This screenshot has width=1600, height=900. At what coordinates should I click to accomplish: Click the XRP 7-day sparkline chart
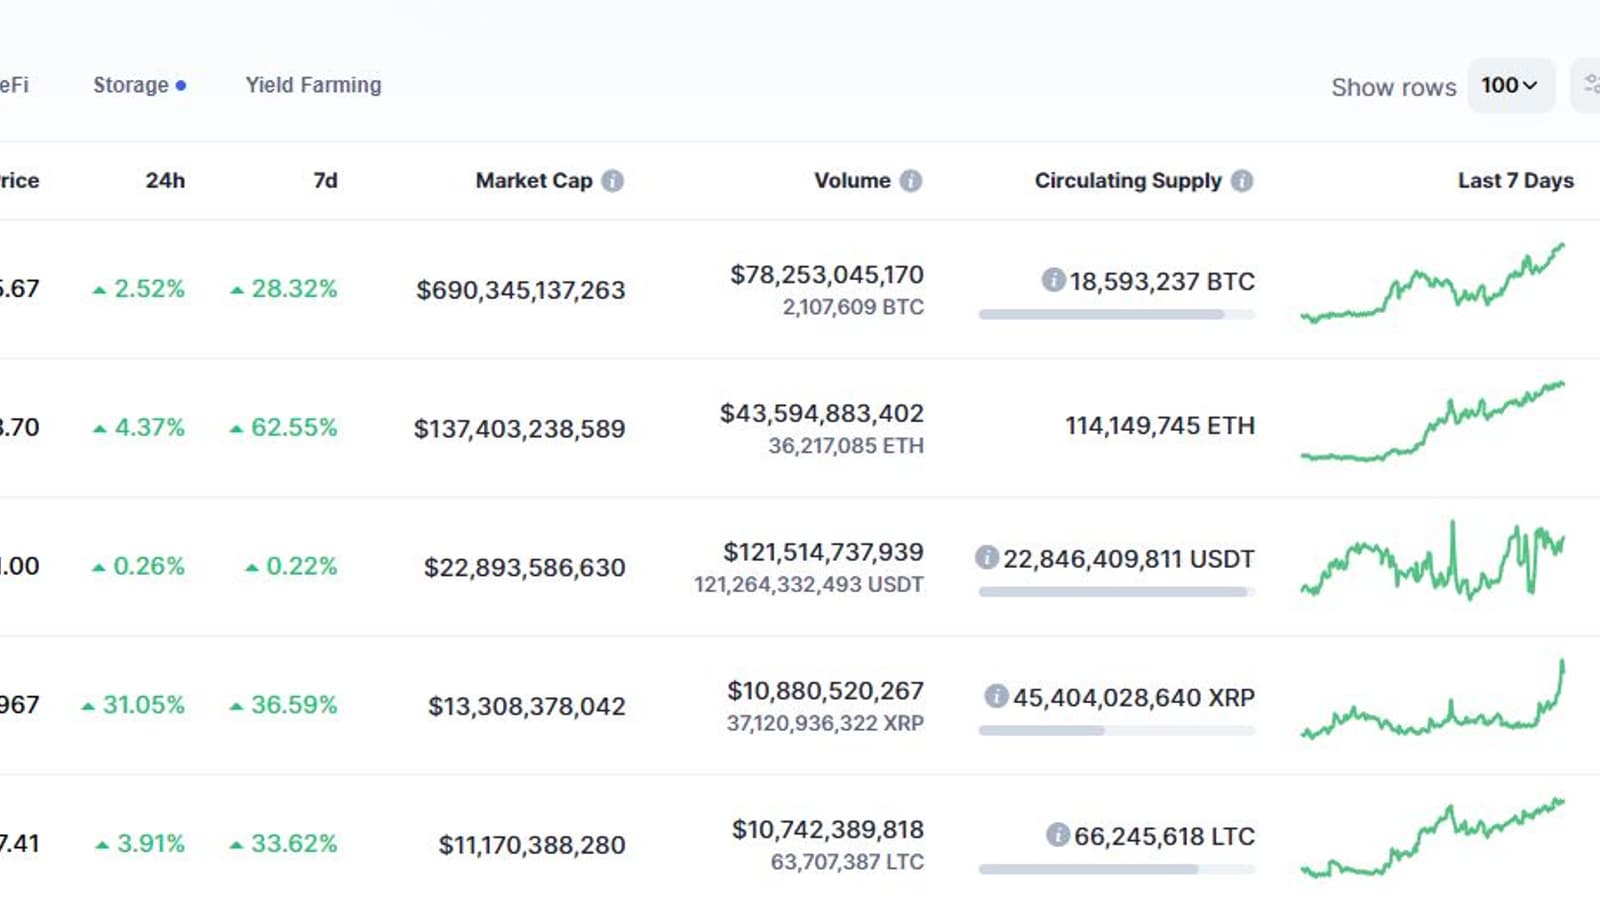tap(1432, 700)
